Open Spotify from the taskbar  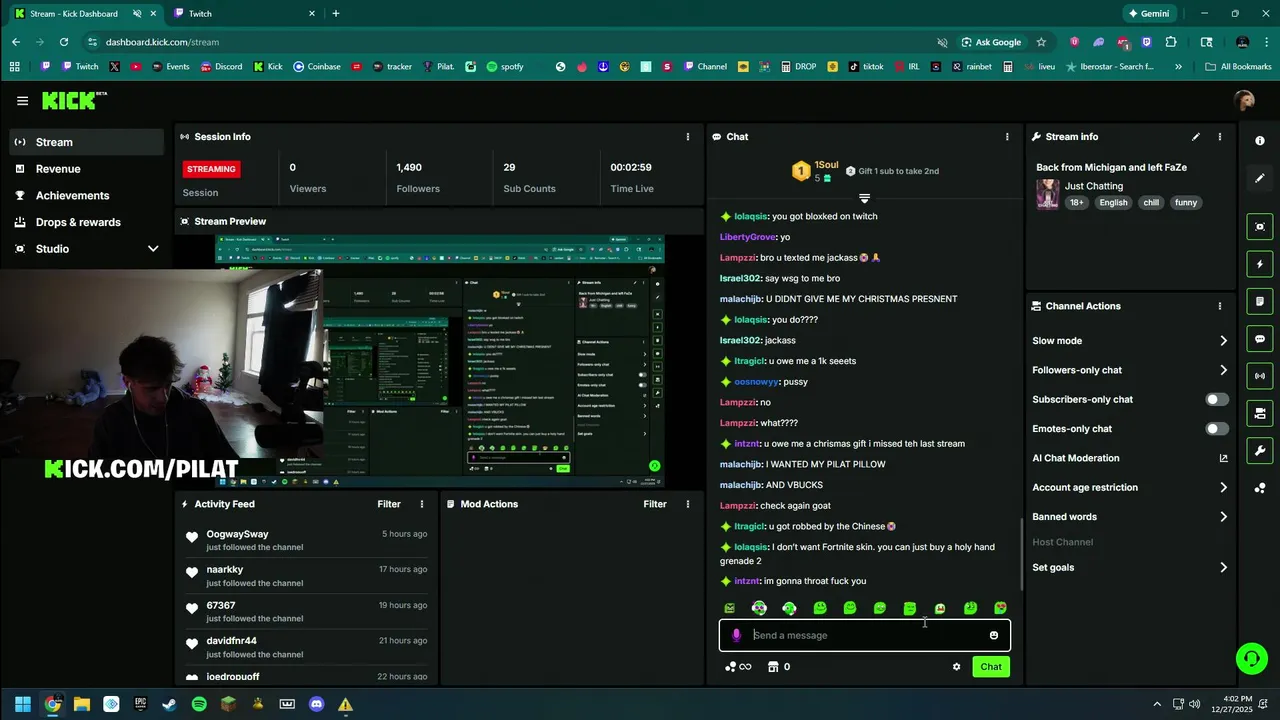tap(199, 704)
